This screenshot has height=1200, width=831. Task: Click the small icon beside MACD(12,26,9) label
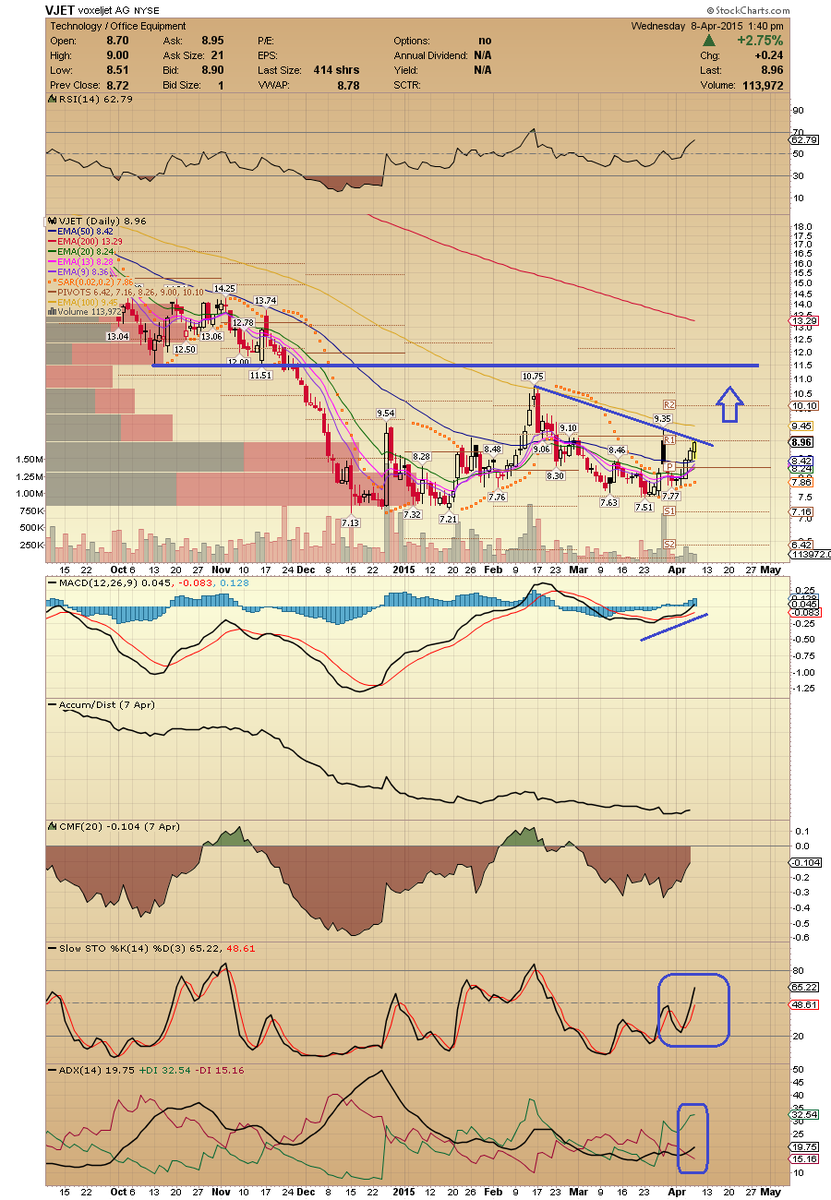tap(50, 583)
